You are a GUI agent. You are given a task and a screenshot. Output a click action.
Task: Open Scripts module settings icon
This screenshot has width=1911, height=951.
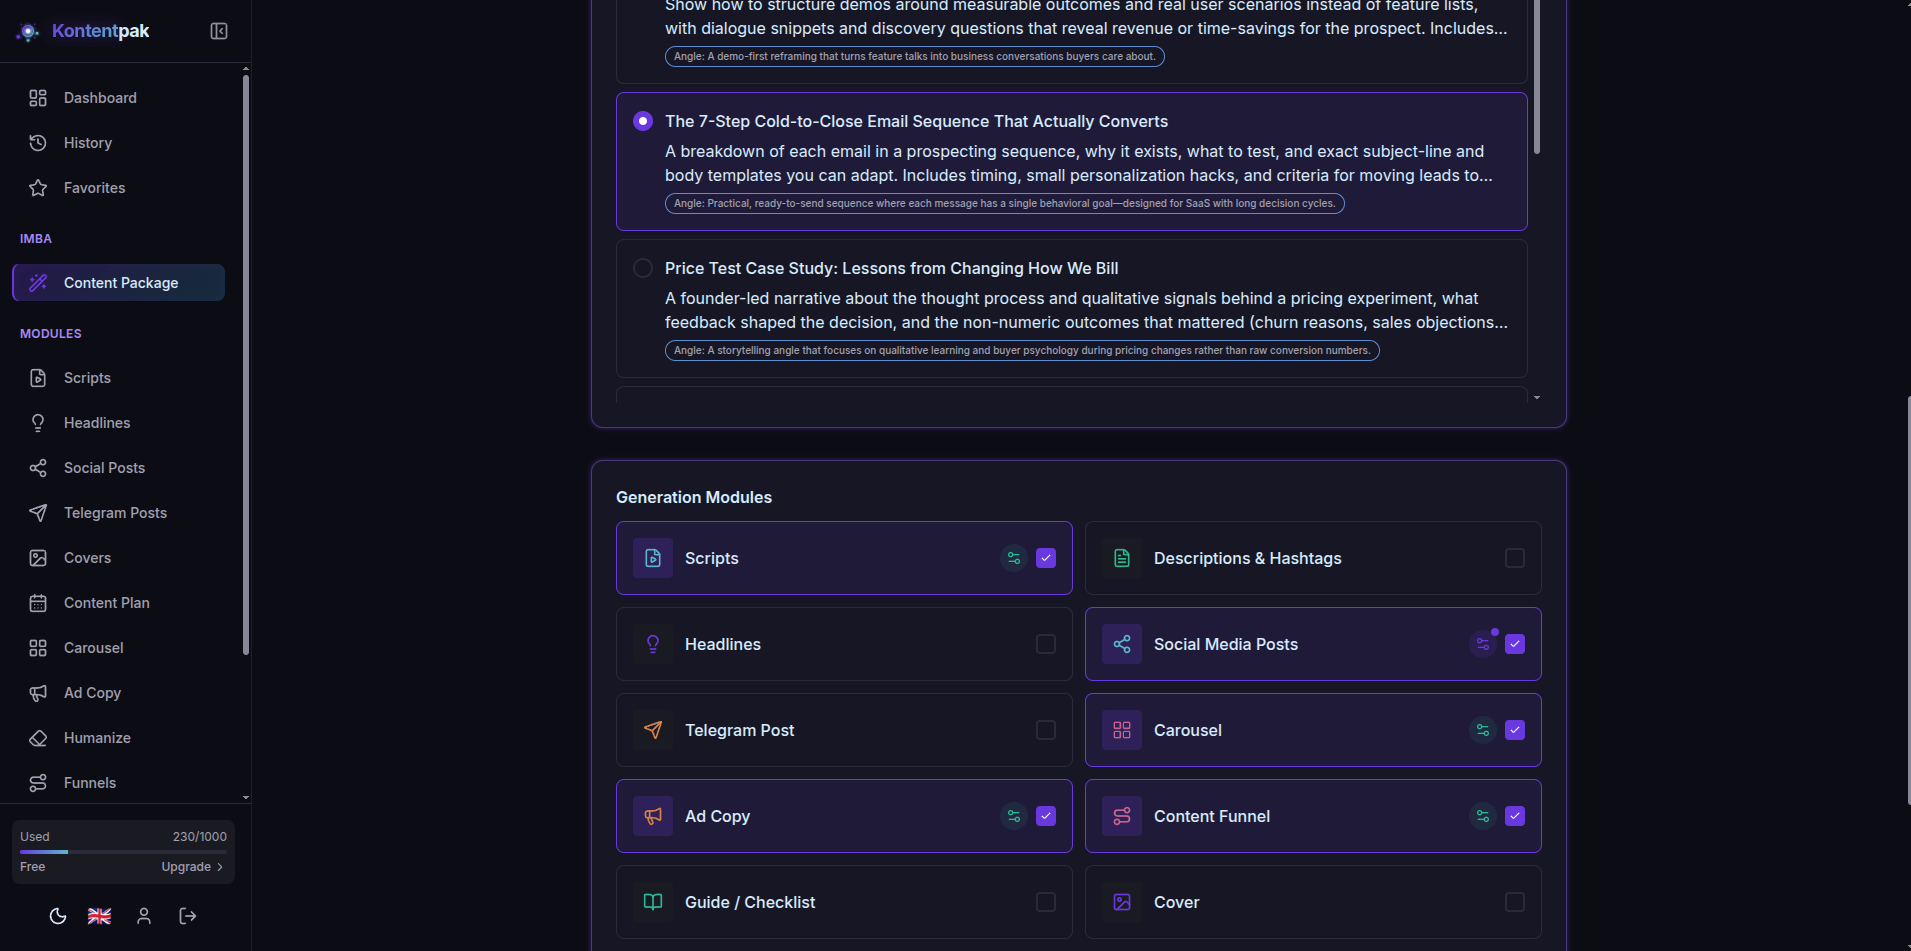click(x=1014, y=558)
